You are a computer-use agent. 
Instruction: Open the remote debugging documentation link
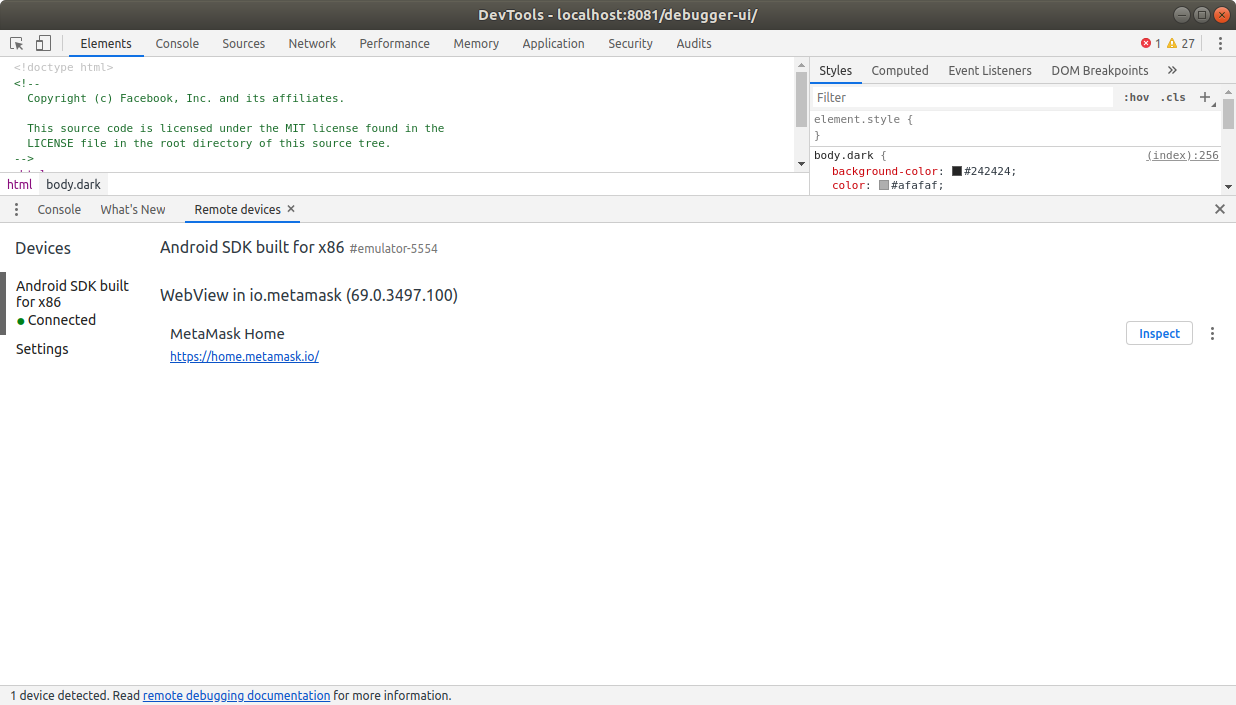236,695
